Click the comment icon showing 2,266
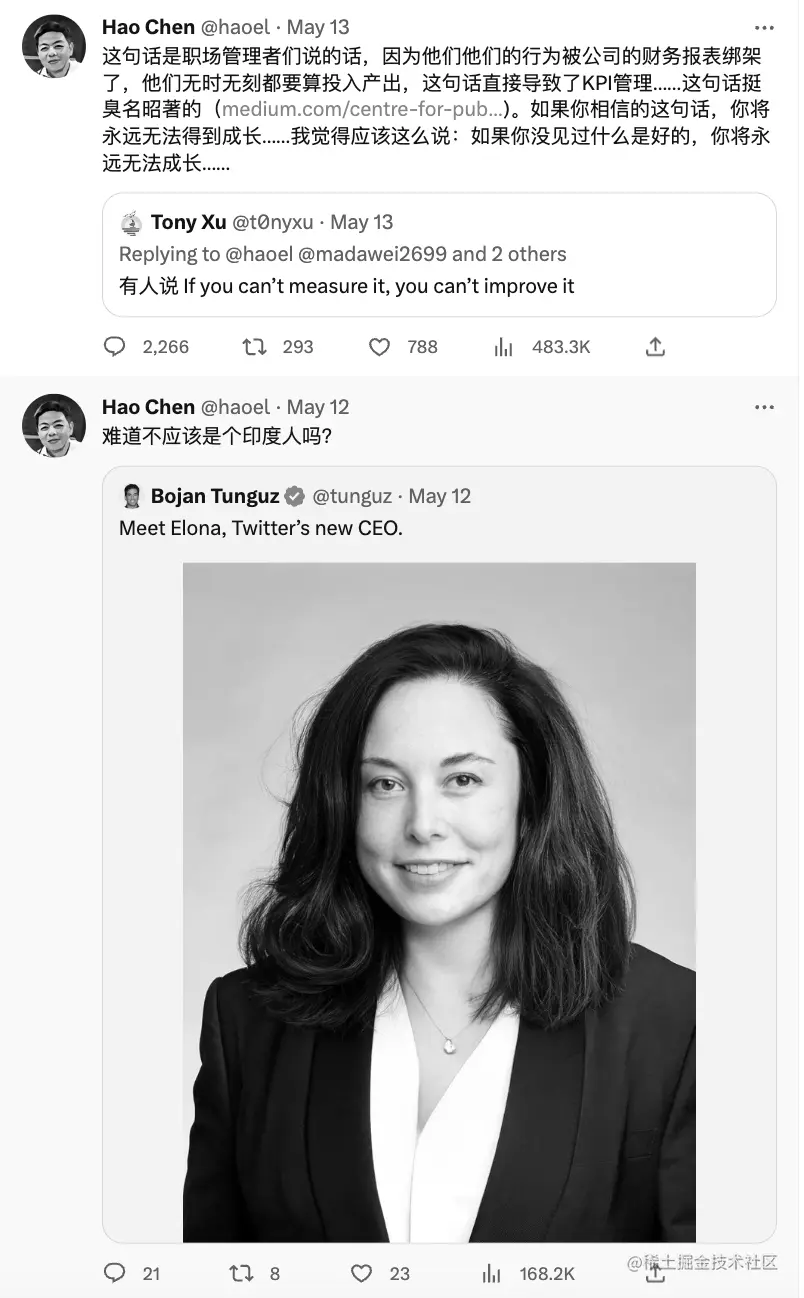804x1298 pixels. pyautogui.click(x=115, y=346)
